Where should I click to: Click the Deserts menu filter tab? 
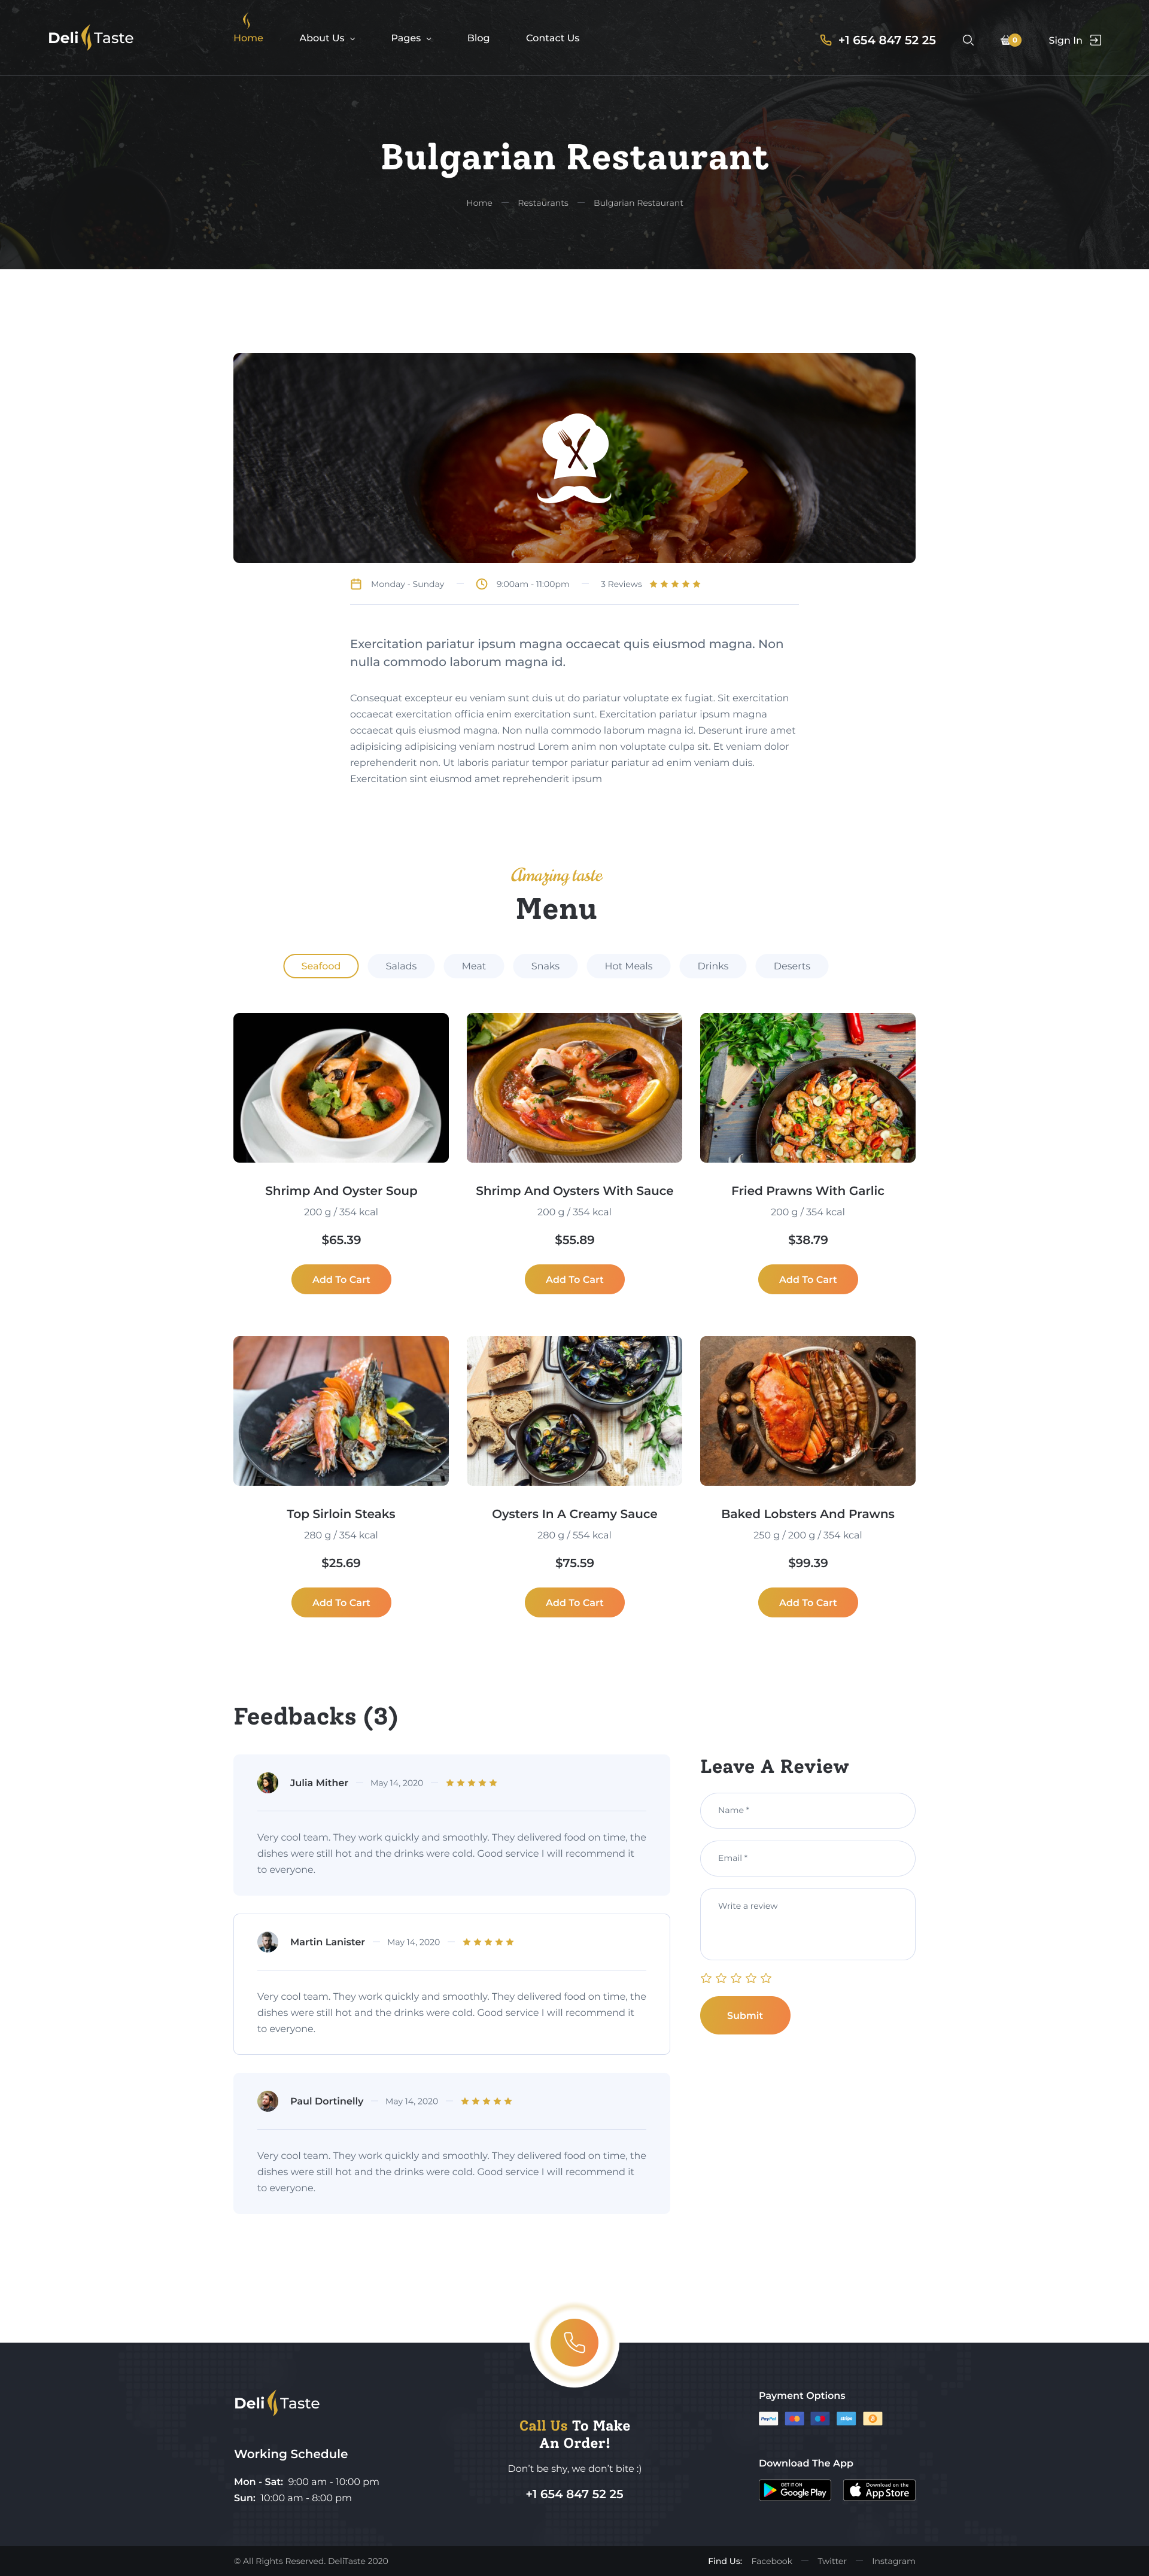click(x=791, y=965)
